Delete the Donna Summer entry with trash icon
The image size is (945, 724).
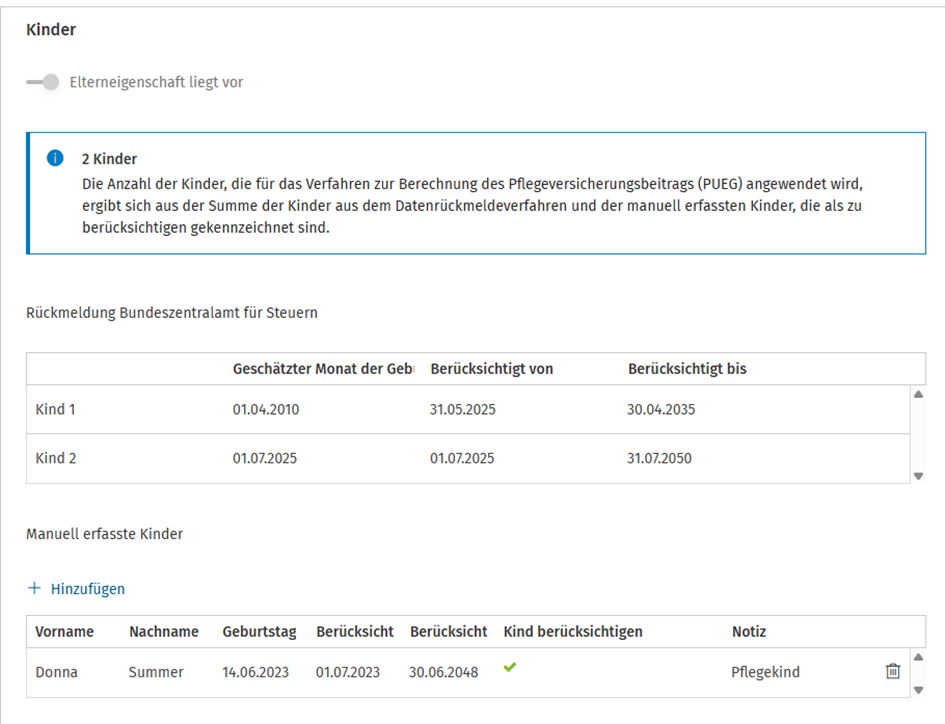tap(893, 671)
